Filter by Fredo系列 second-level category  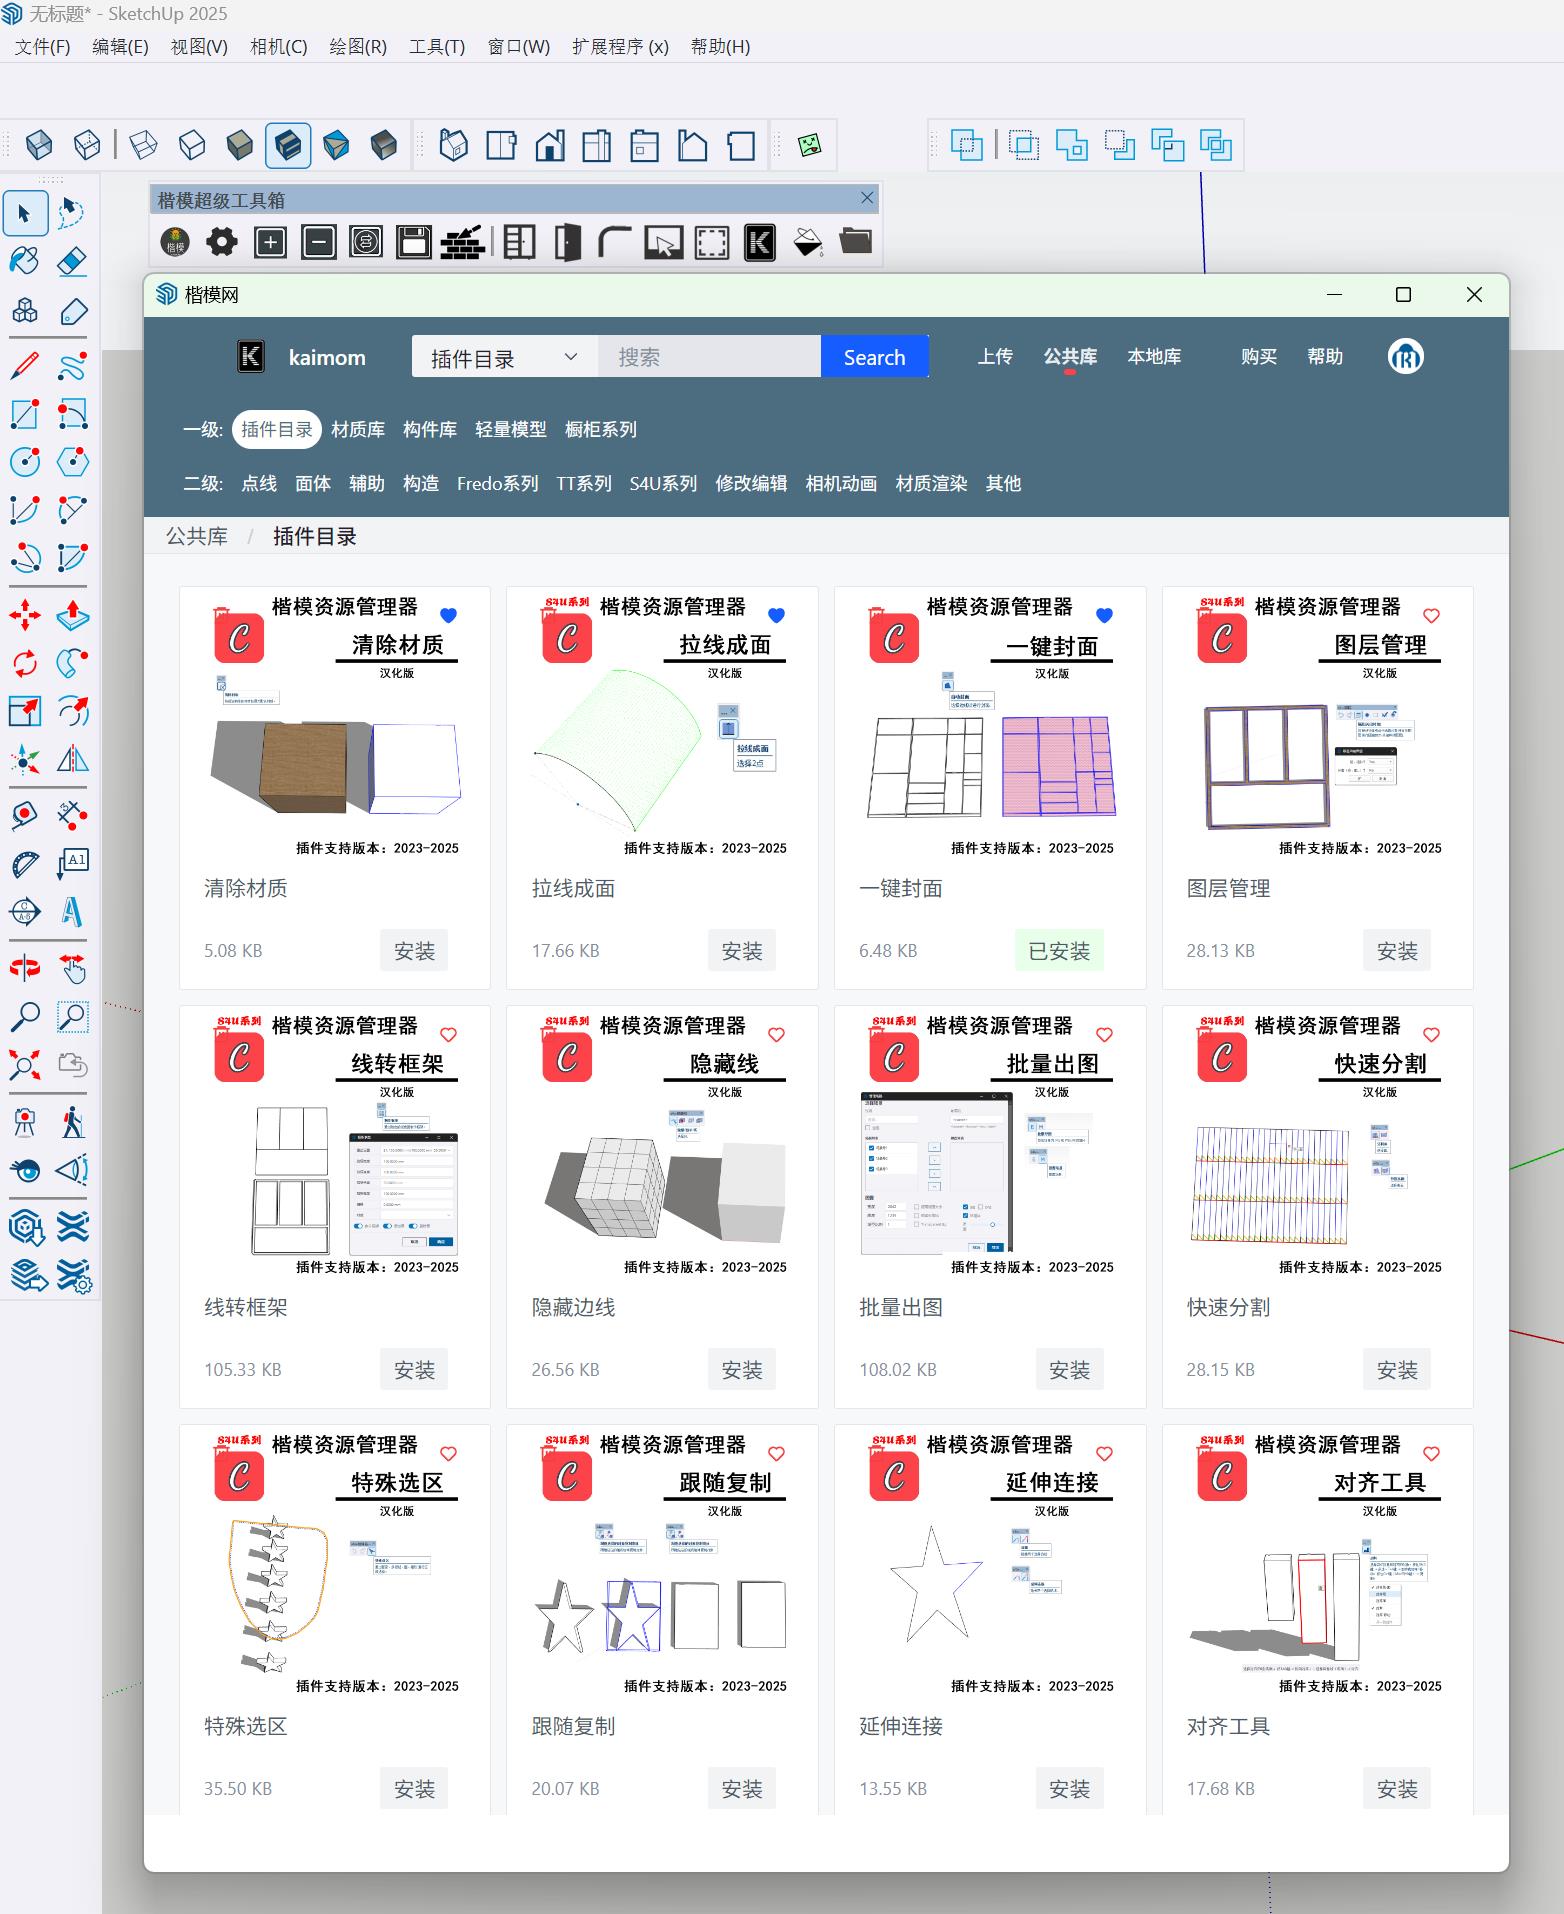coord(497,483)
